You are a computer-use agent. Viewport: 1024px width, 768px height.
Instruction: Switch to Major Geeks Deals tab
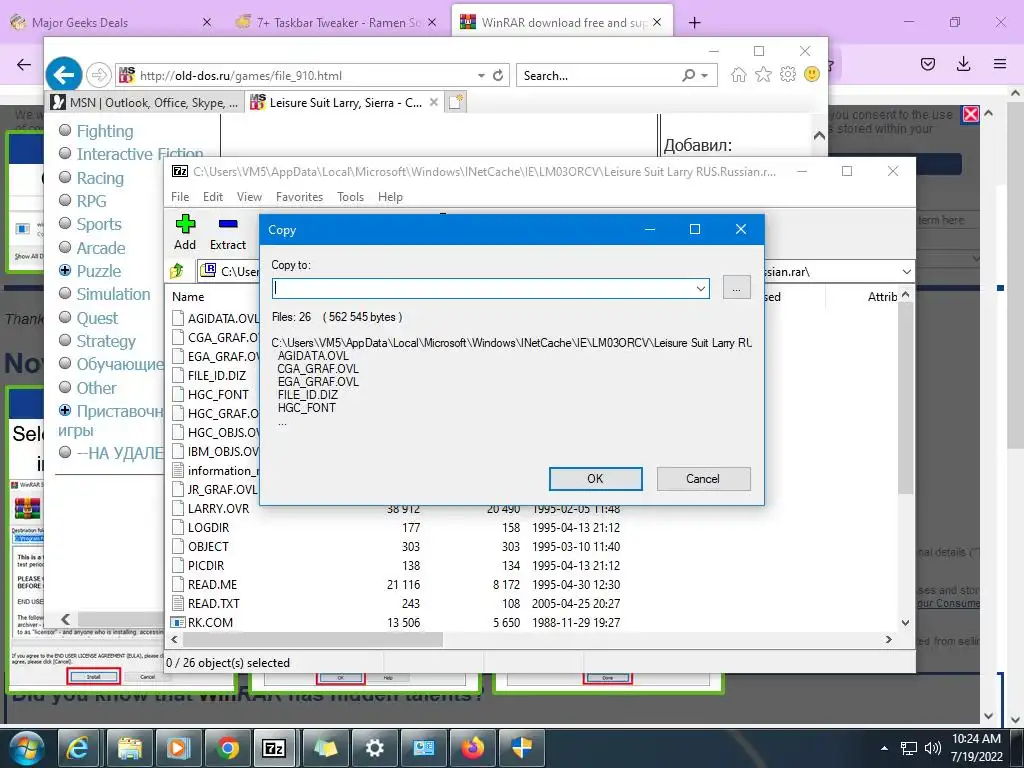click(x=111, y=22)
